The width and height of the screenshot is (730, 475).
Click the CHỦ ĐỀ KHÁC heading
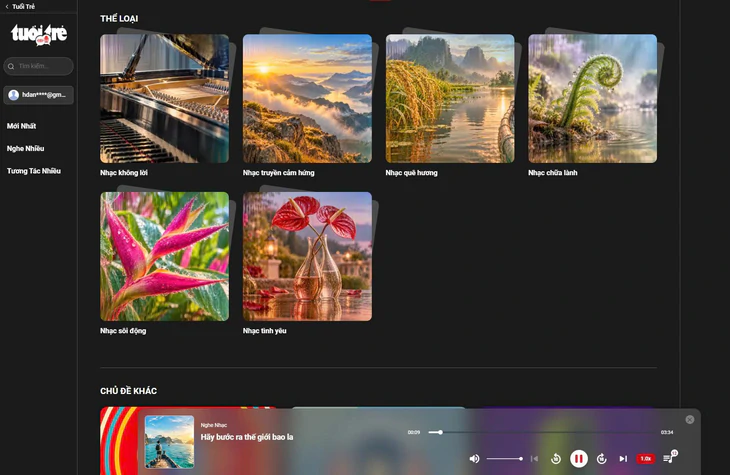(128, 391)
